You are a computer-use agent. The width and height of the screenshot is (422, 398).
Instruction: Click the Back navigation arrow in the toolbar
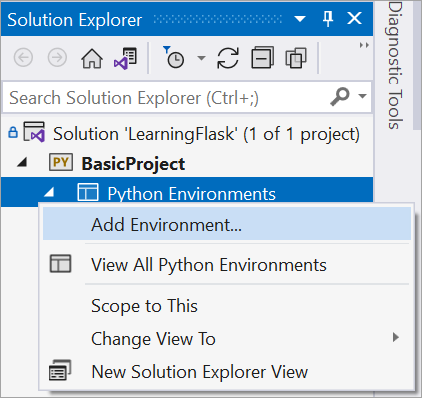point(23,58)
